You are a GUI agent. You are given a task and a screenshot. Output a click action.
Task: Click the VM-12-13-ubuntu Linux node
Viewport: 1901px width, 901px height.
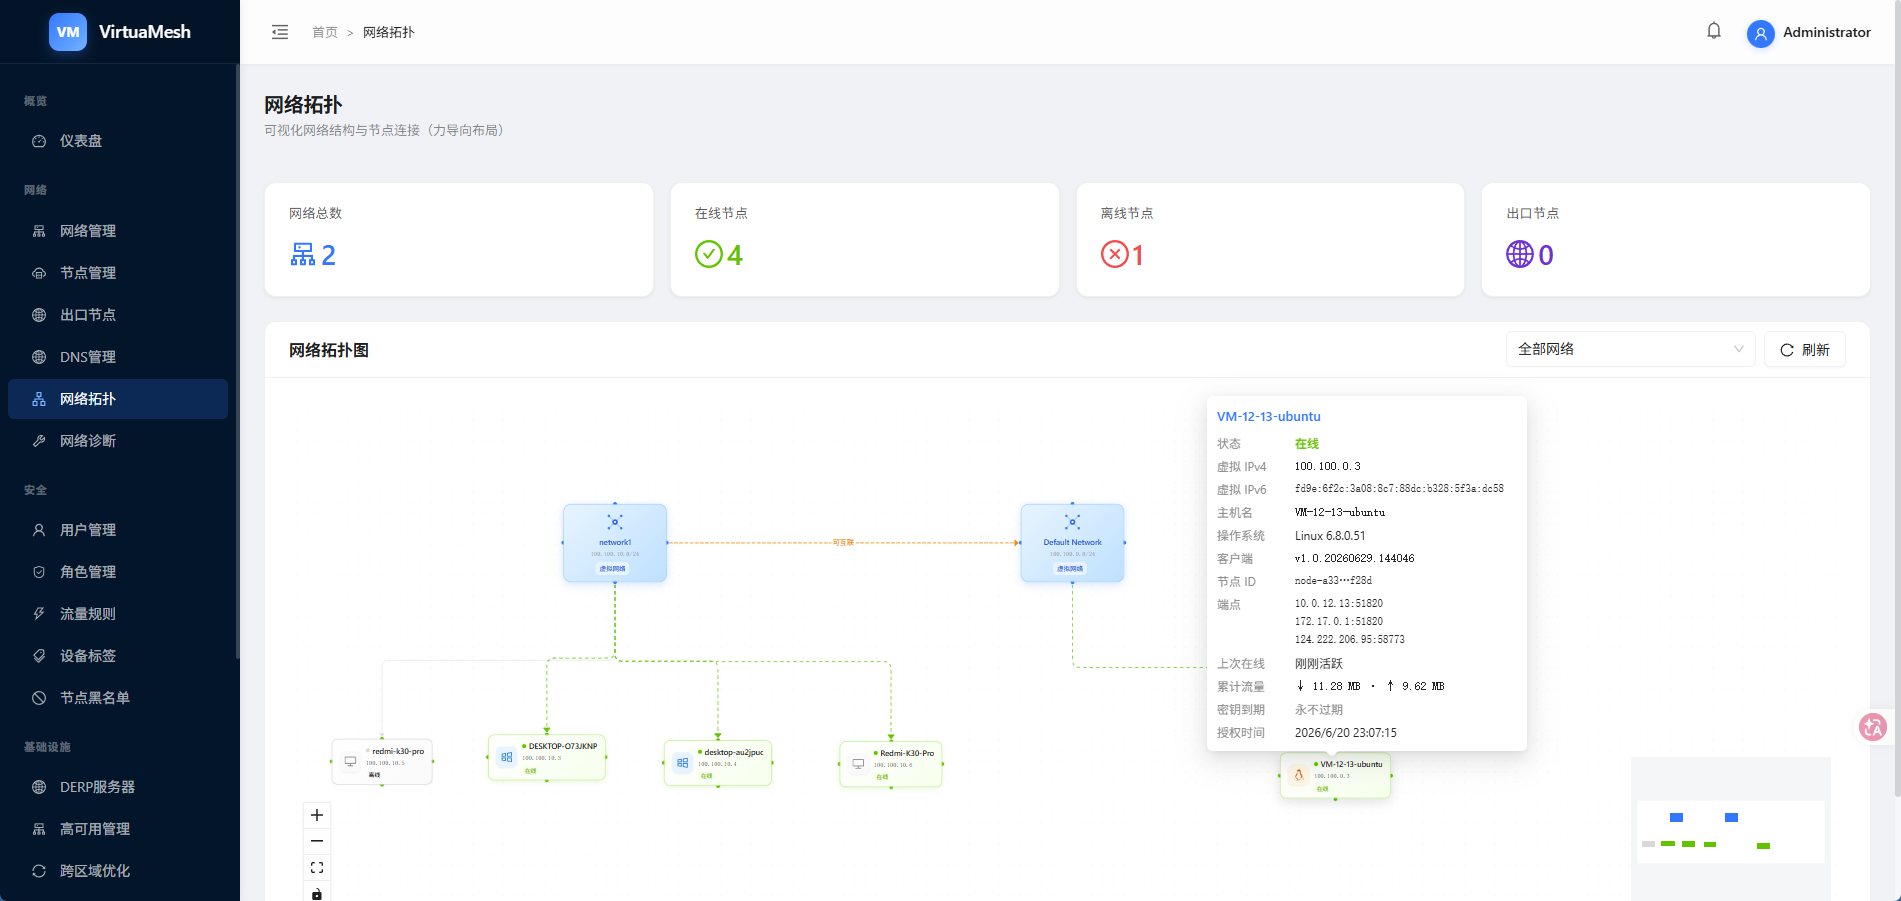1335,775
